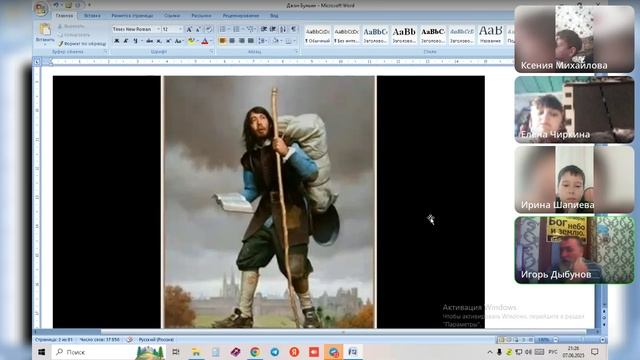This screenshot has width=640, height=360.
Task: Click bulleted list icon
Action: click(223, 29)
